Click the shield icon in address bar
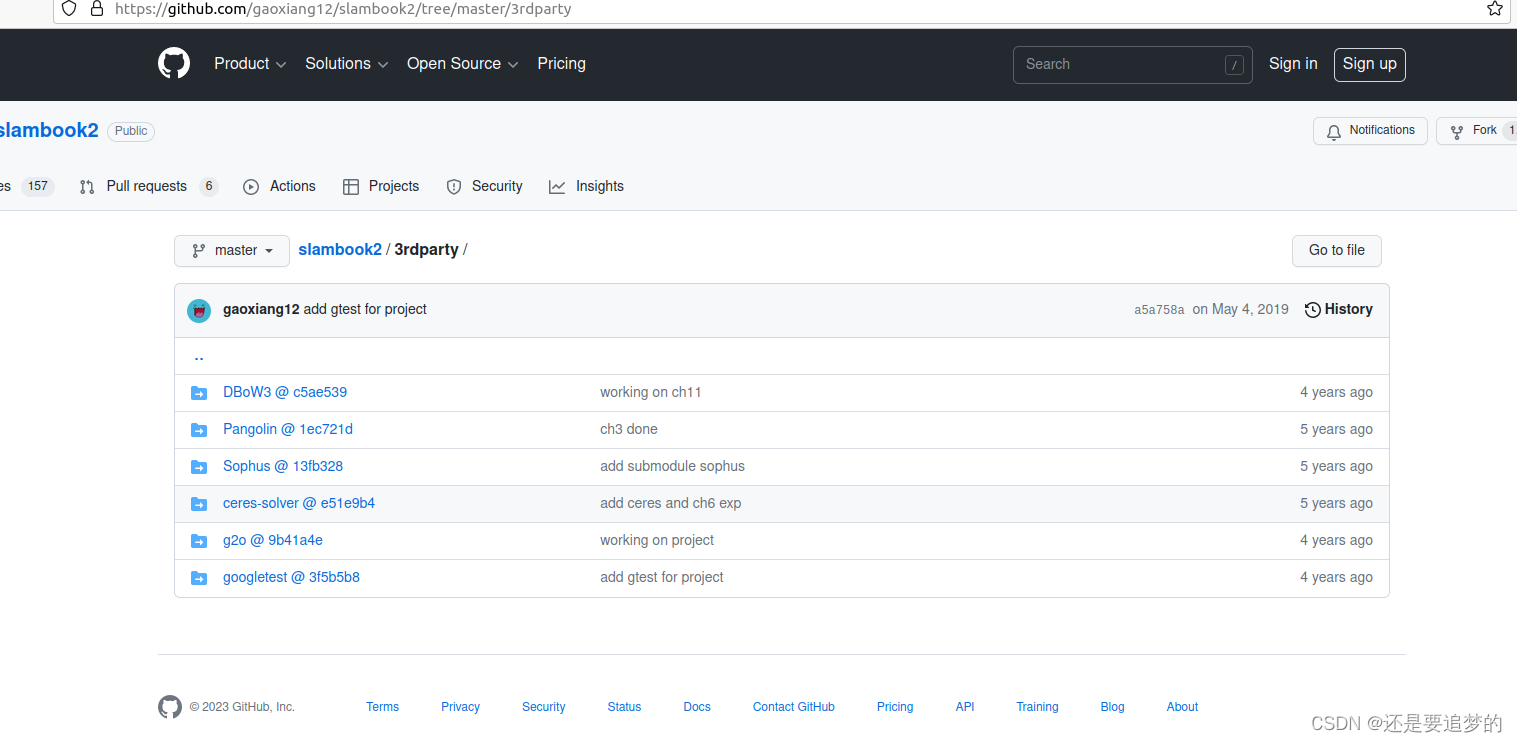Image resolution: width=1517 pixels, height=743 pixels. tap(69, 9)
